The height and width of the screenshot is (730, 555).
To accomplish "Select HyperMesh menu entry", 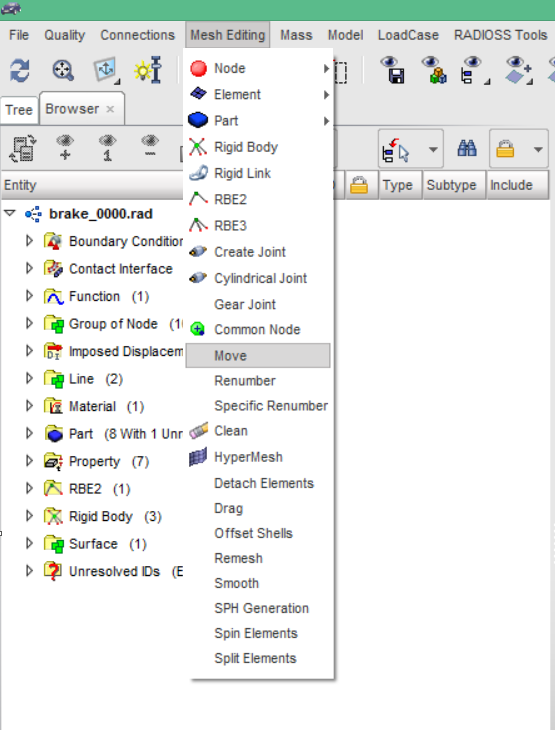I will 259,457.
